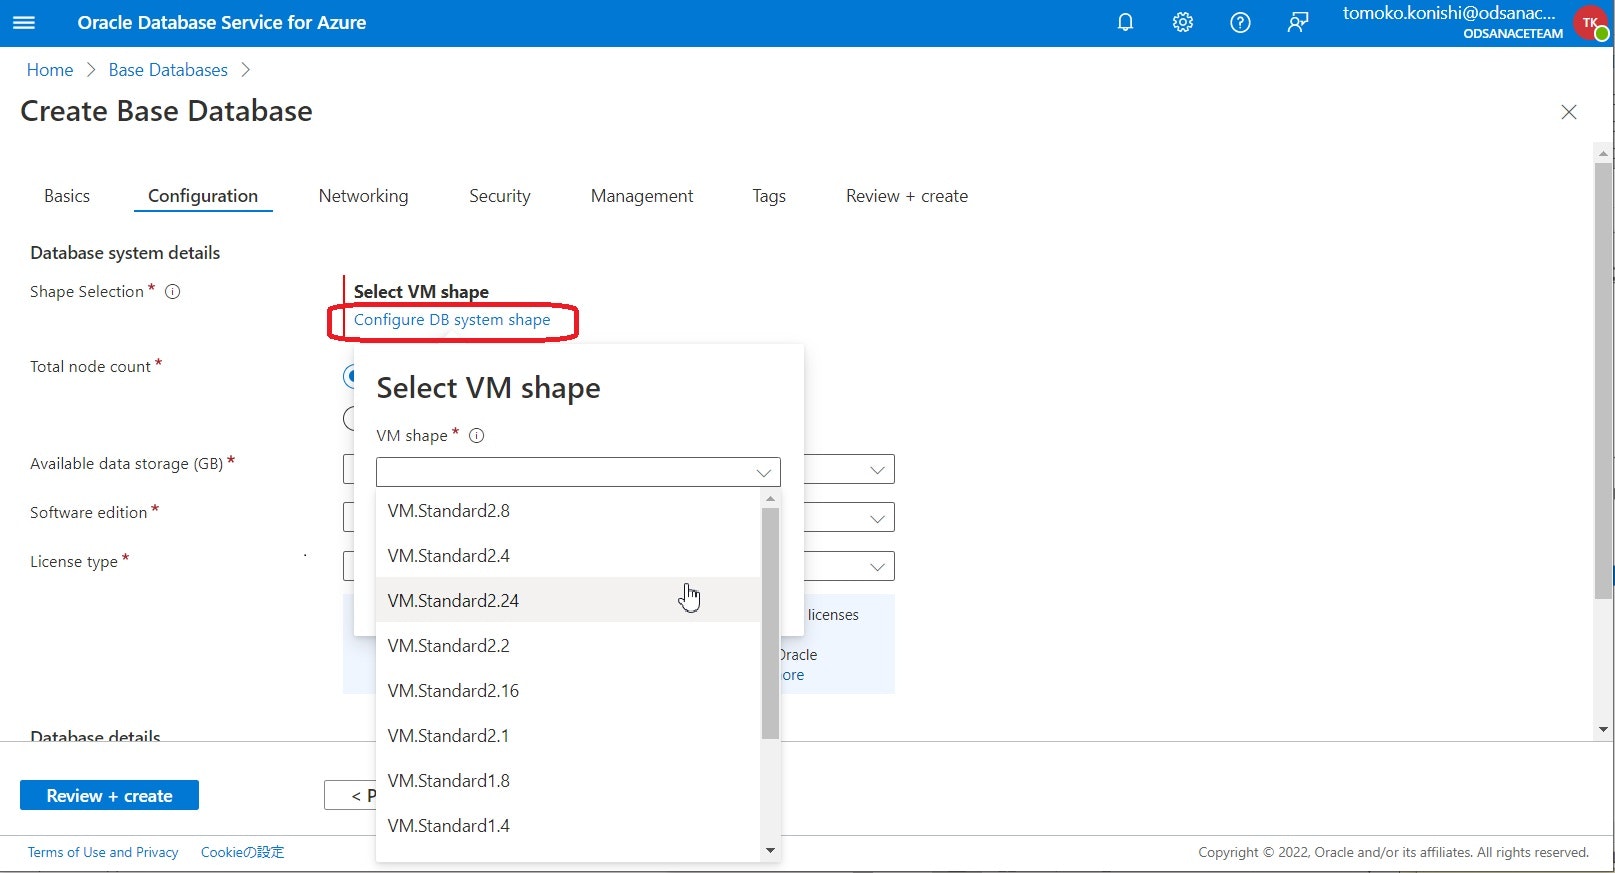Click the Review + create button
This screenshot has width=1615, height=873.
109,796
